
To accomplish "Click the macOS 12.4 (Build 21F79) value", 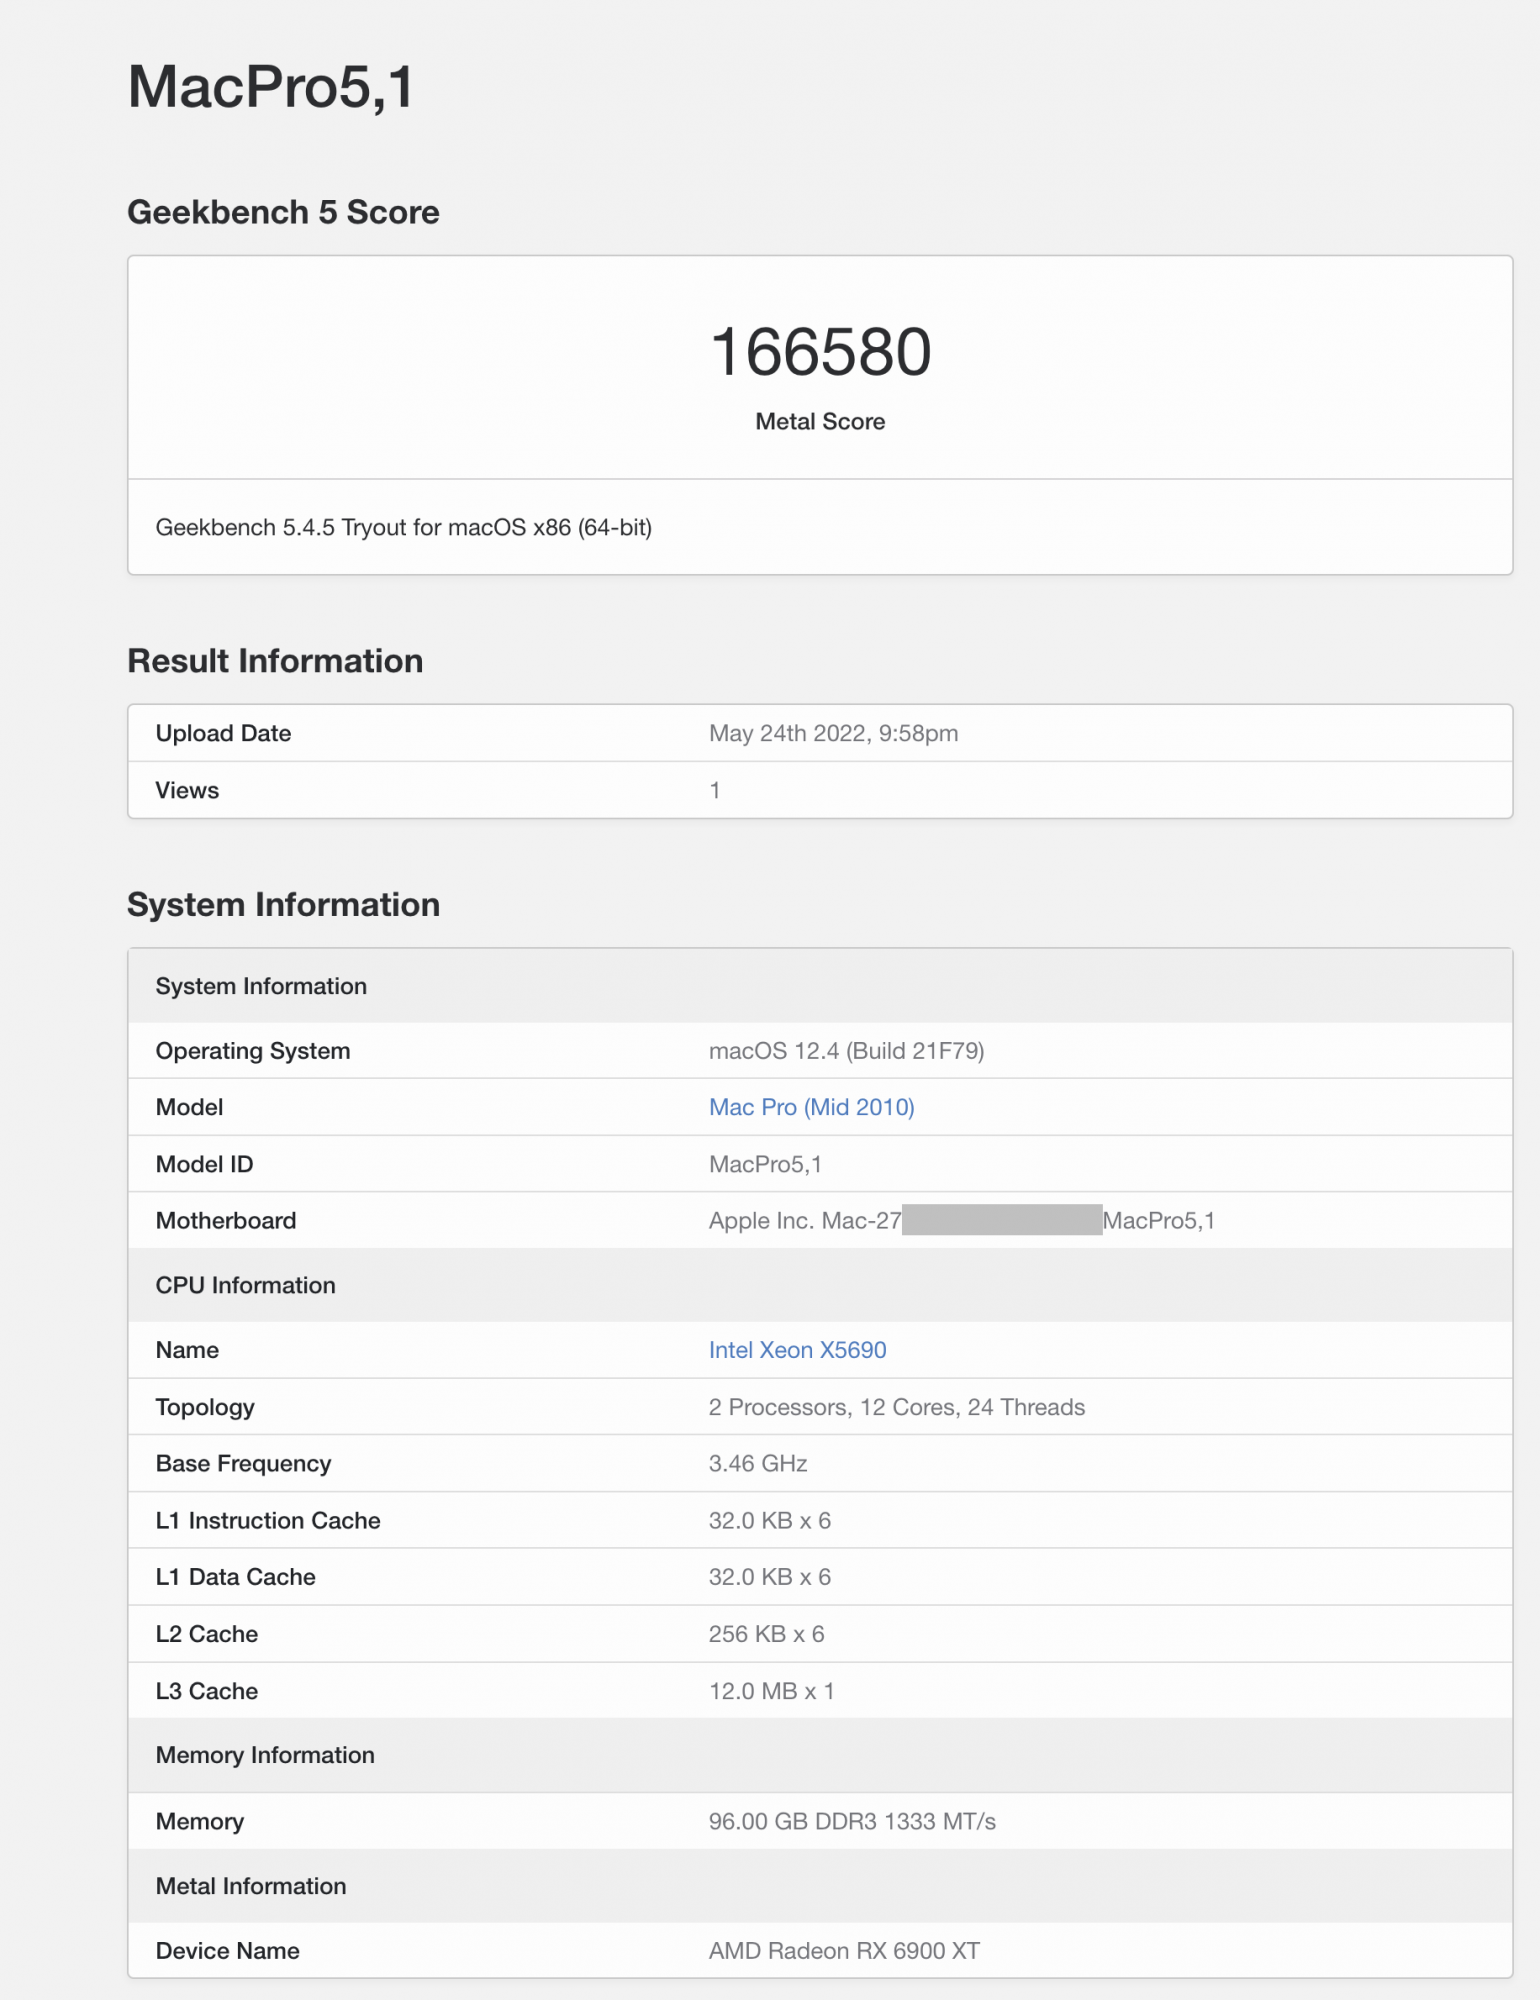I will click(x=846, y=1051).
